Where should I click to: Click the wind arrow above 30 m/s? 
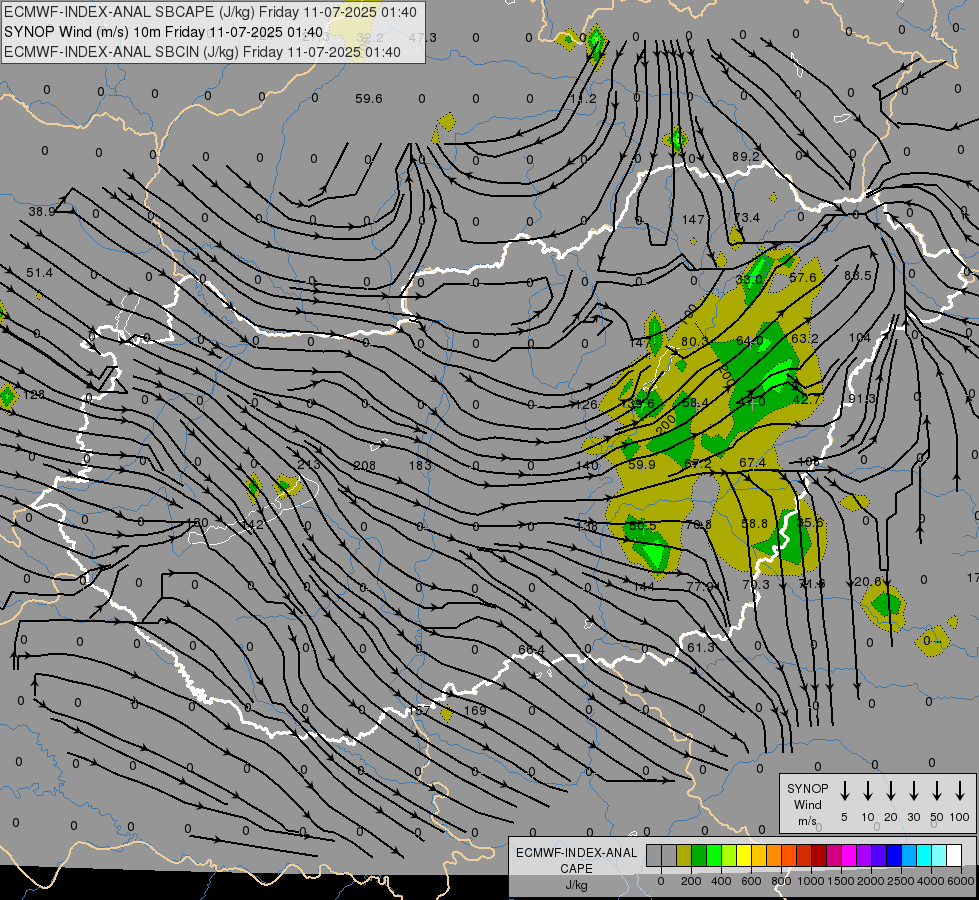tap(913, 791)
